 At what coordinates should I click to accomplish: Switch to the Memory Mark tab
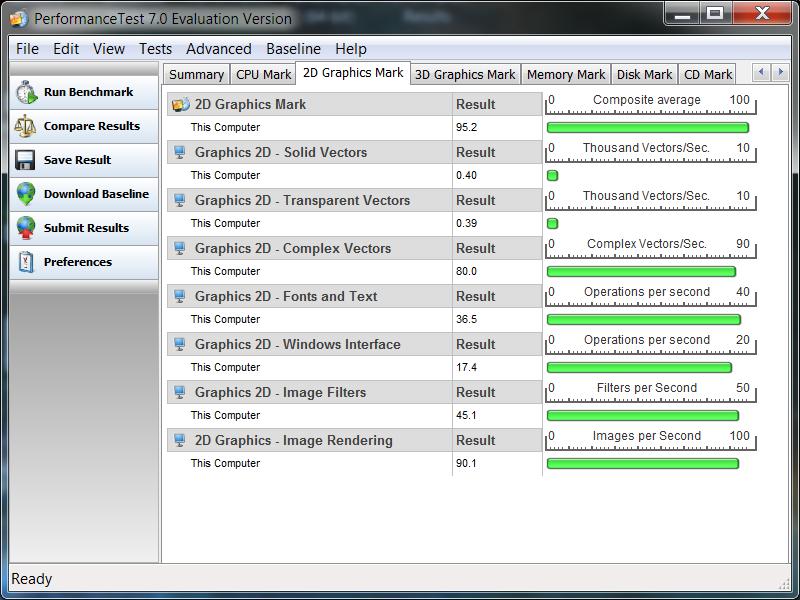[566, 74]
